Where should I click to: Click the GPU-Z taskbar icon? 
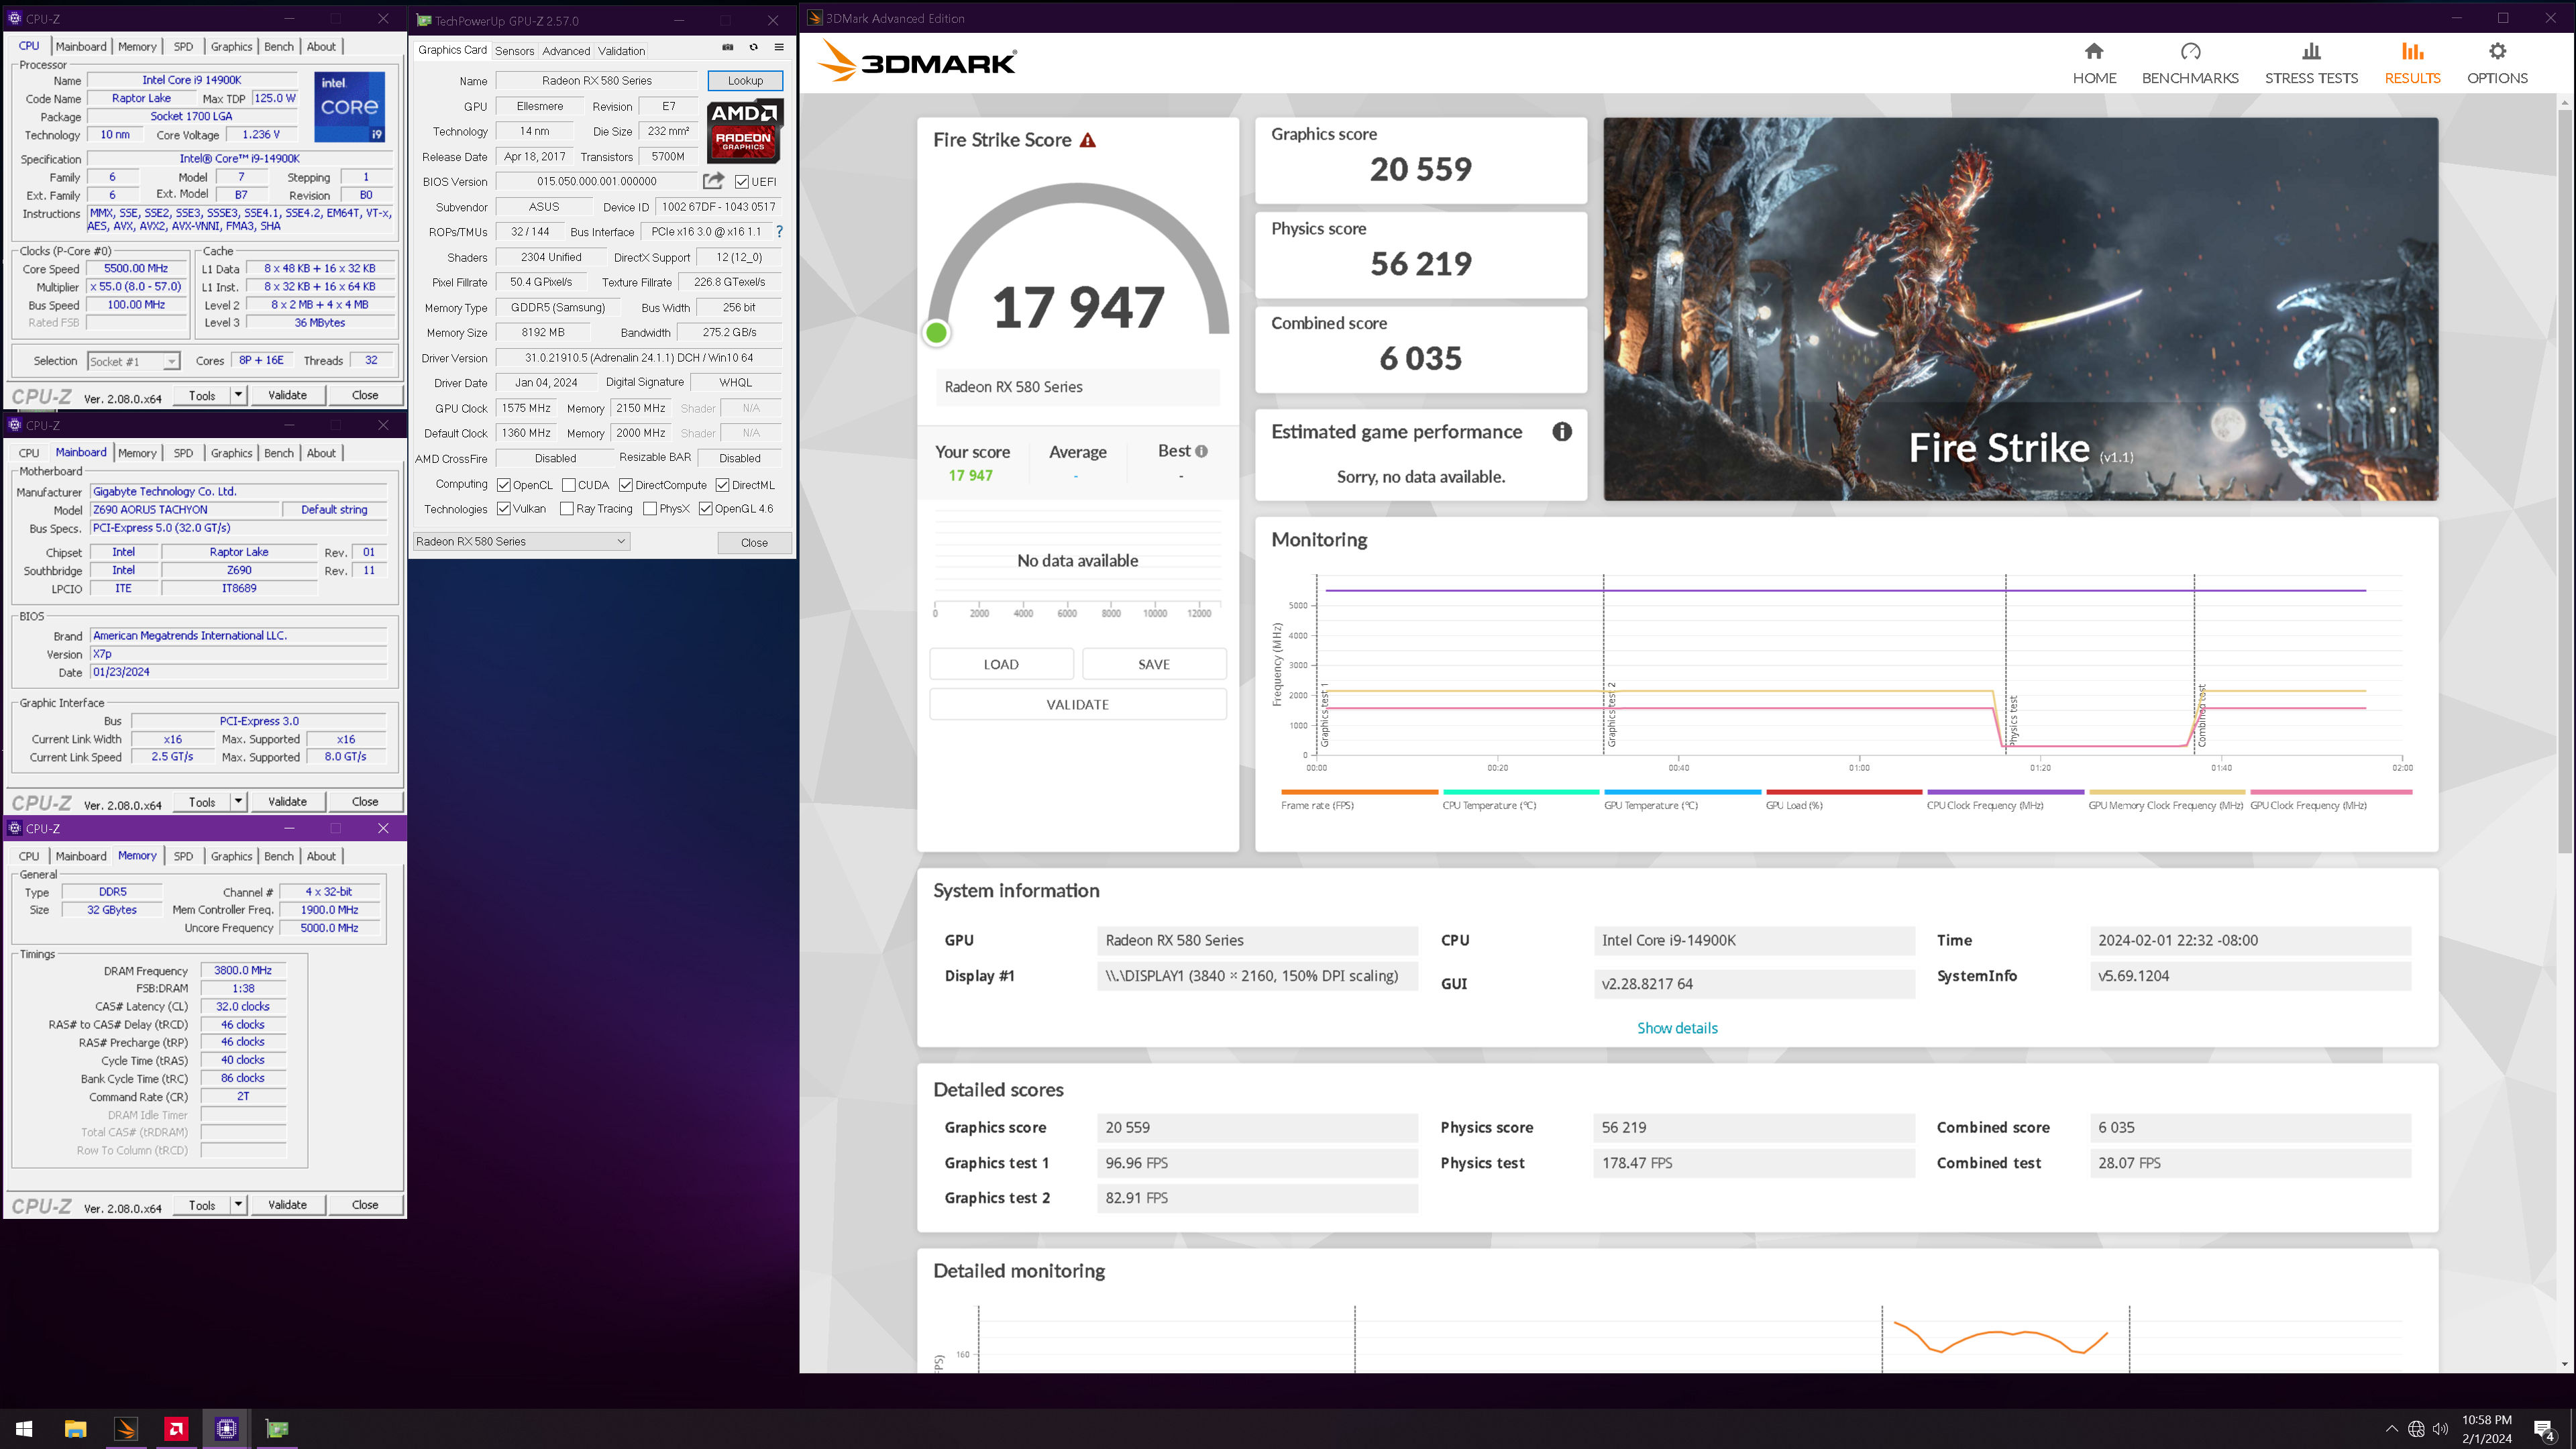pos(277,1429)
